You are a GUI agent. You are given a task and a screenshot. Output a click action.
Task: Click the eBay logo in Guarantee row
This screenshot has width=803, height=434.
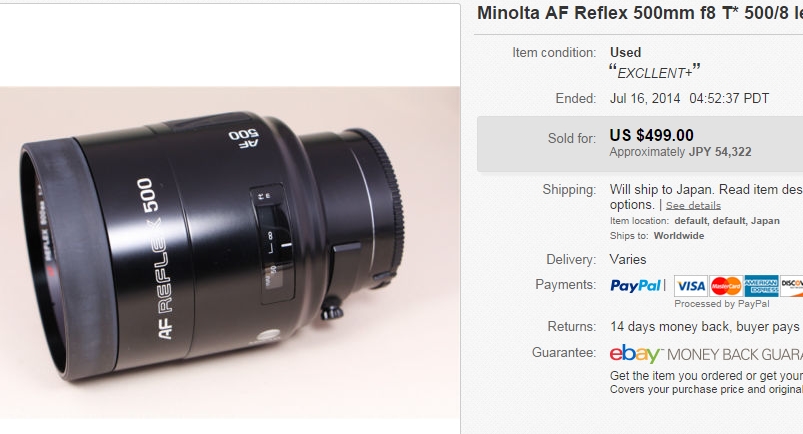635,354
